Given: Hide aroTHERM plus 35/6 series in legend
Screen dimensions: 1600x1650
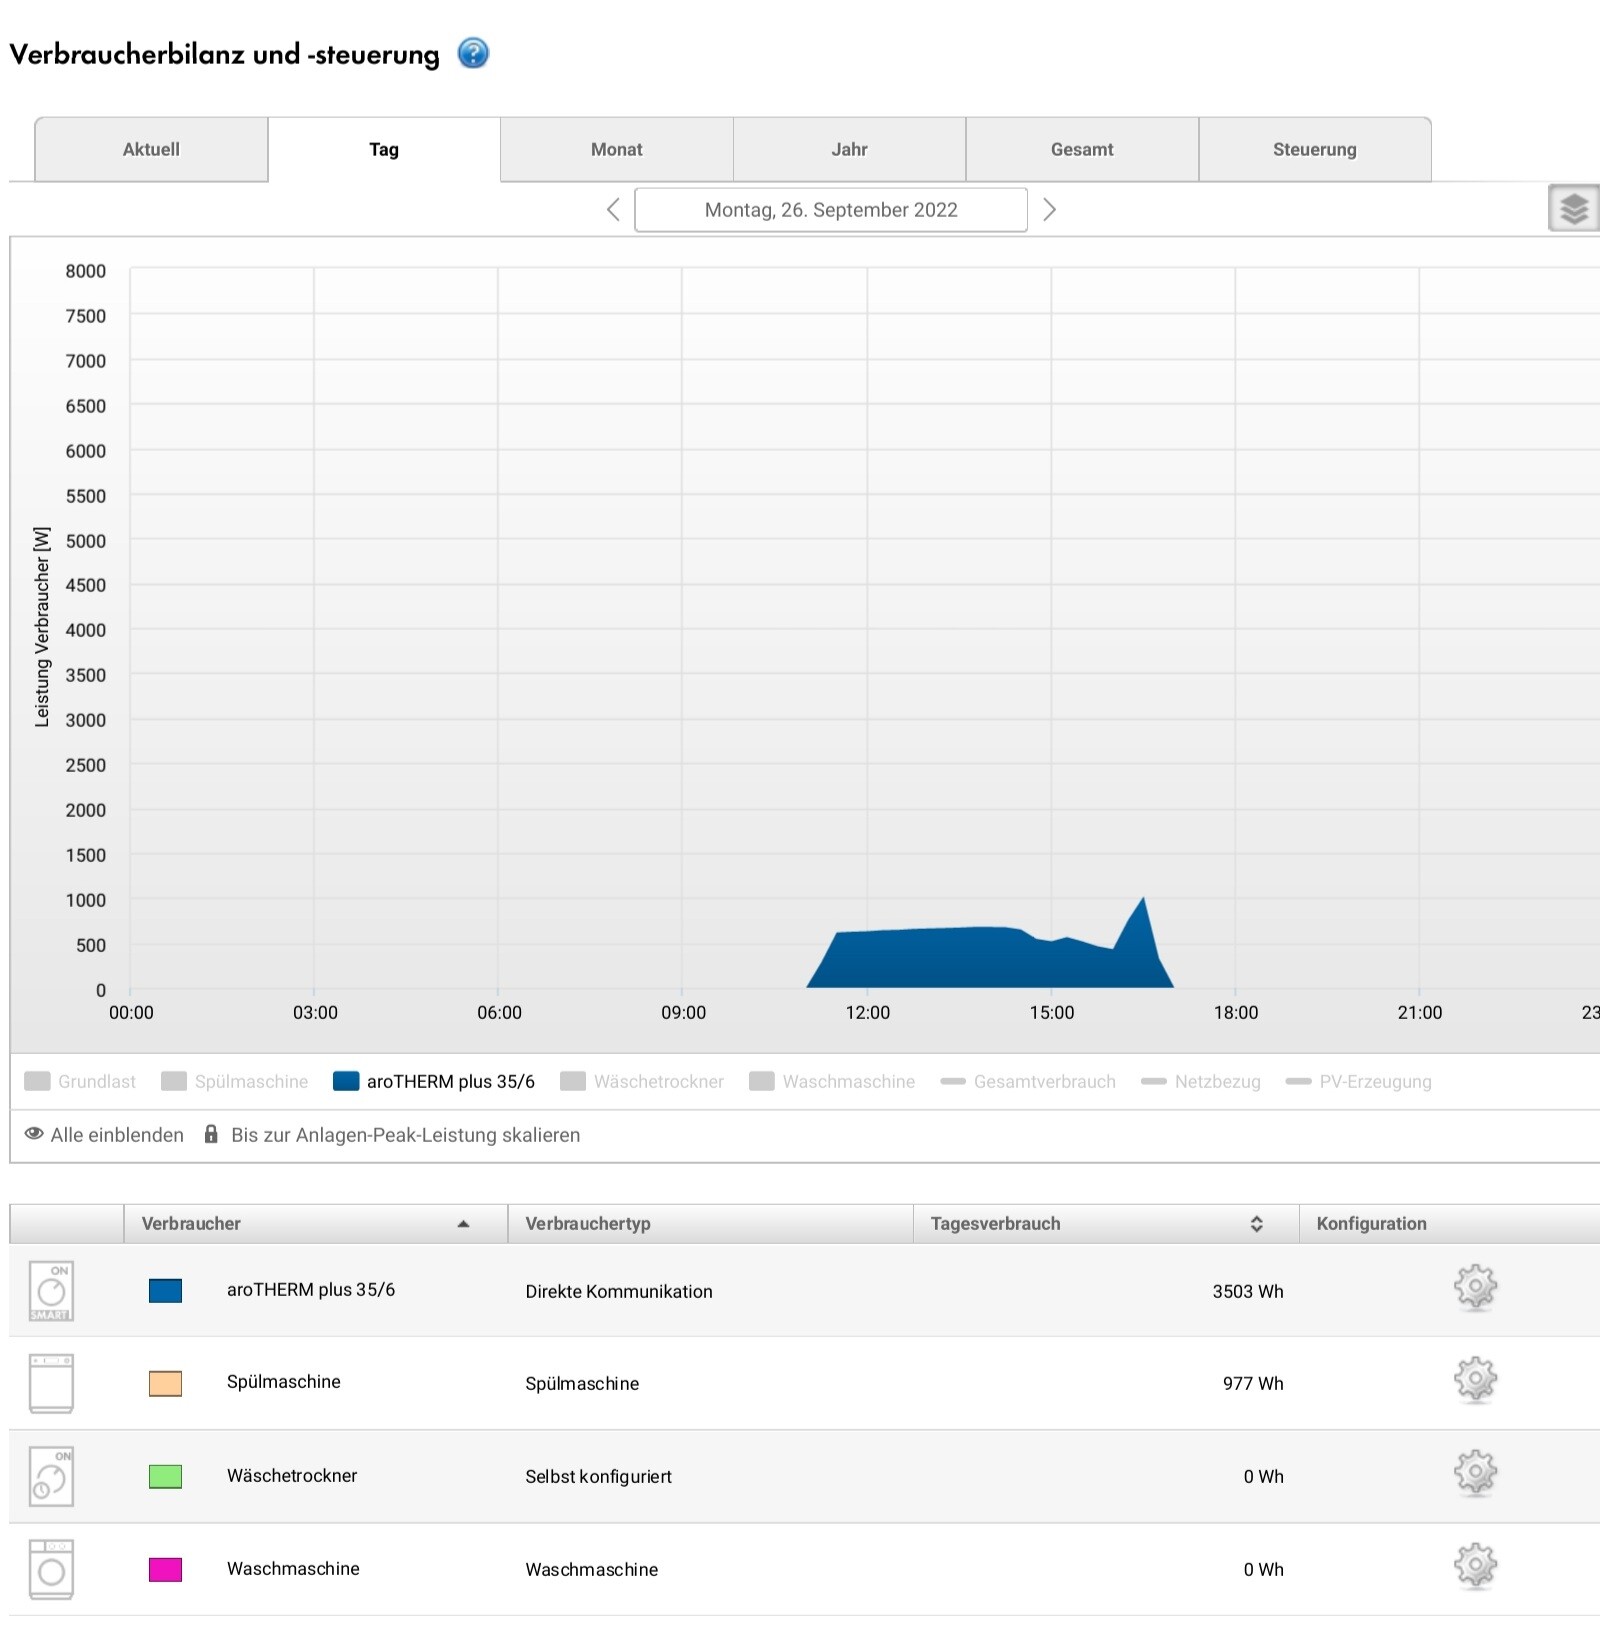Looking at the screenshot, I should pyautogui.click(x=434, y=1081).
